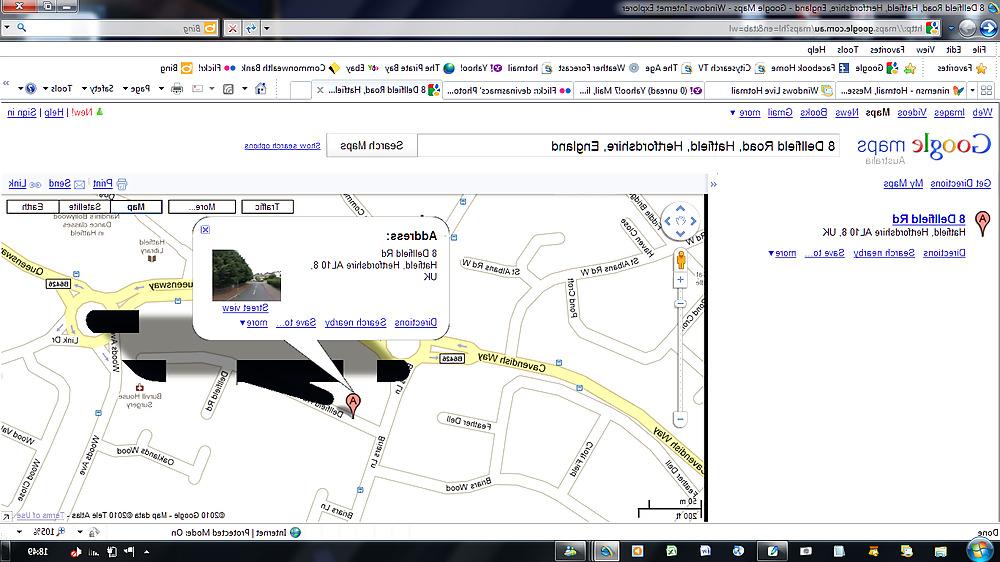Click the map pan control compass
1000x562 pixels.
pos(680,221)
